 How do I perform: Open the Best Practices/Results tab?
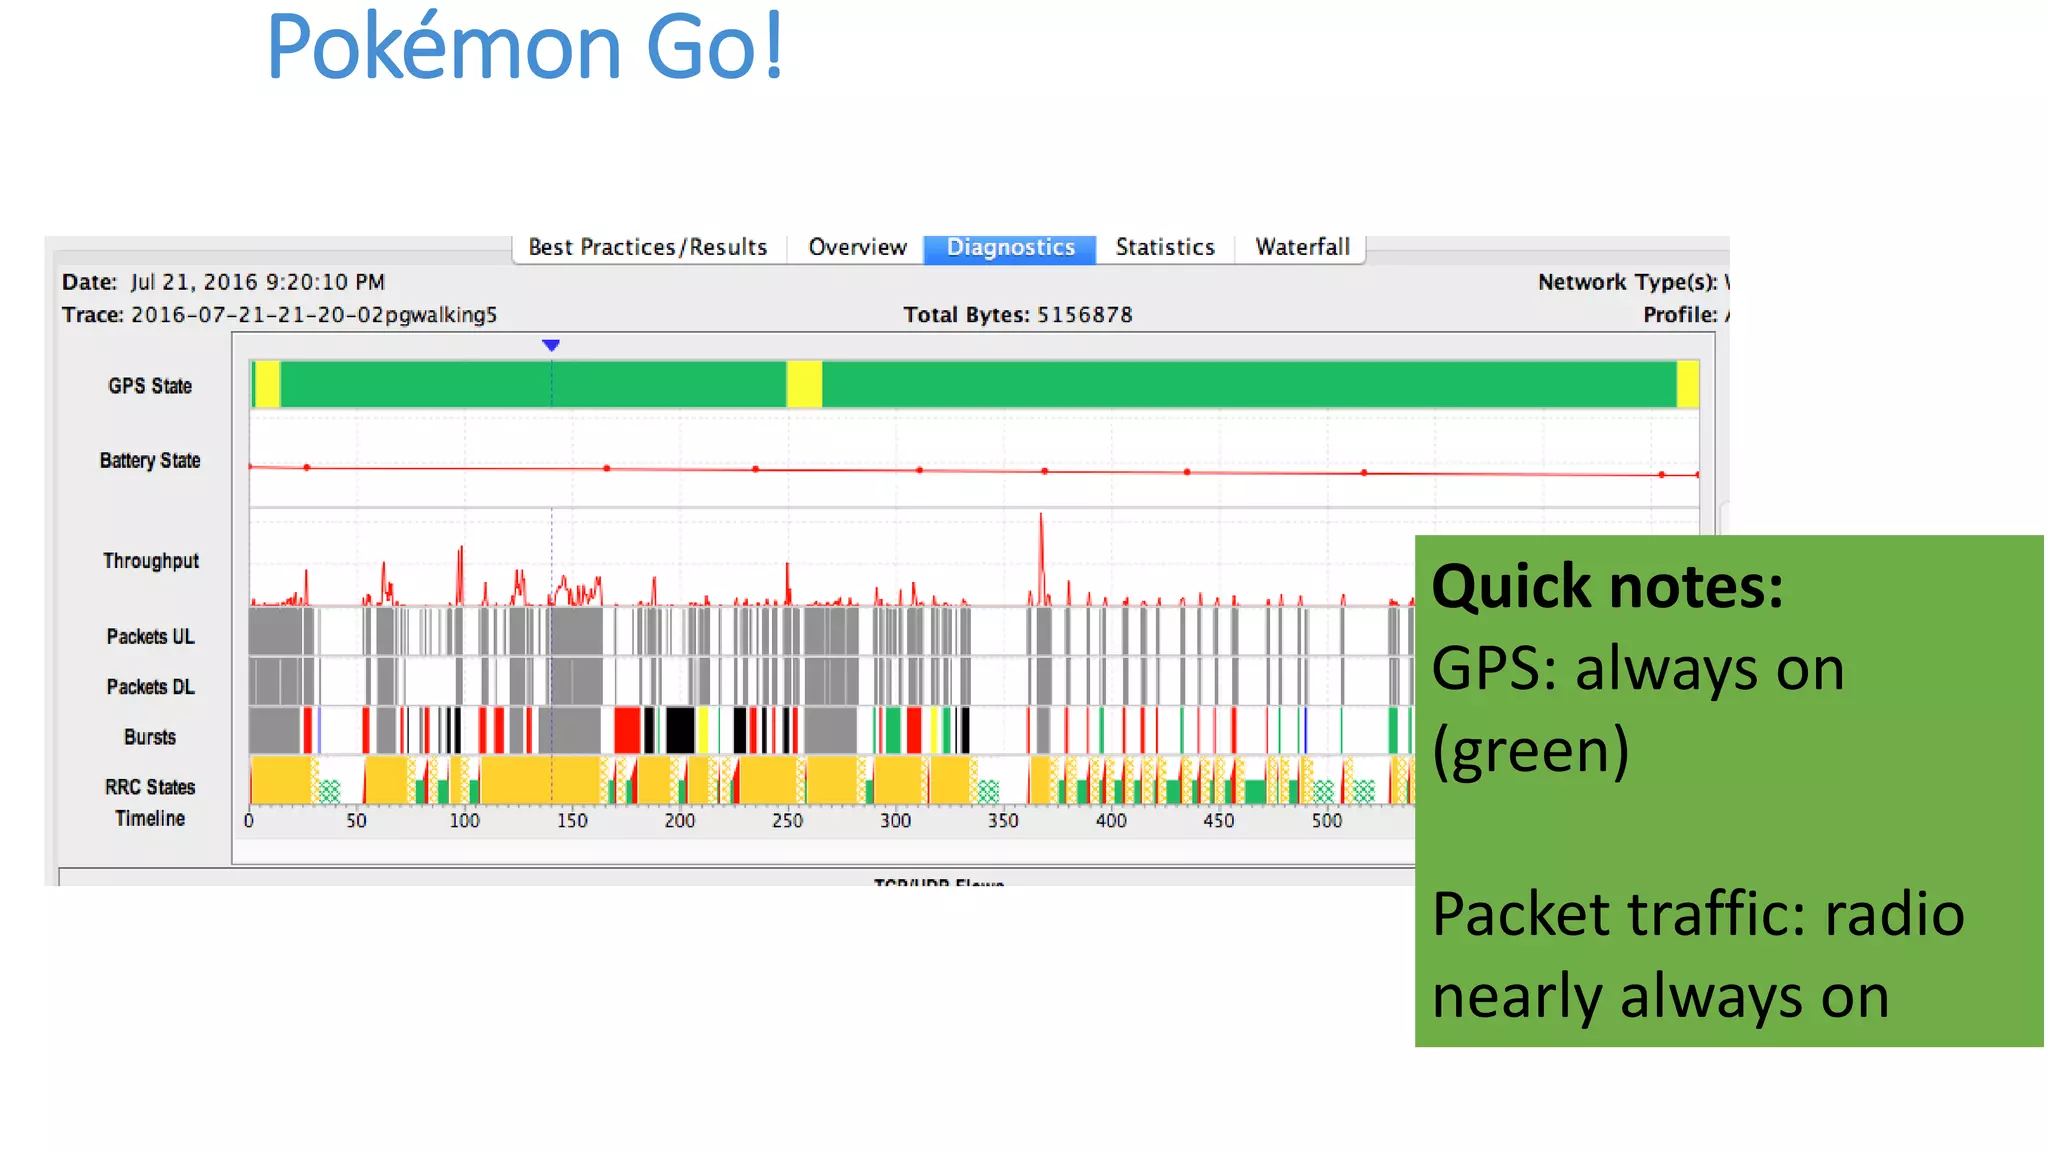pyautogui.click(x=648, y=247)
